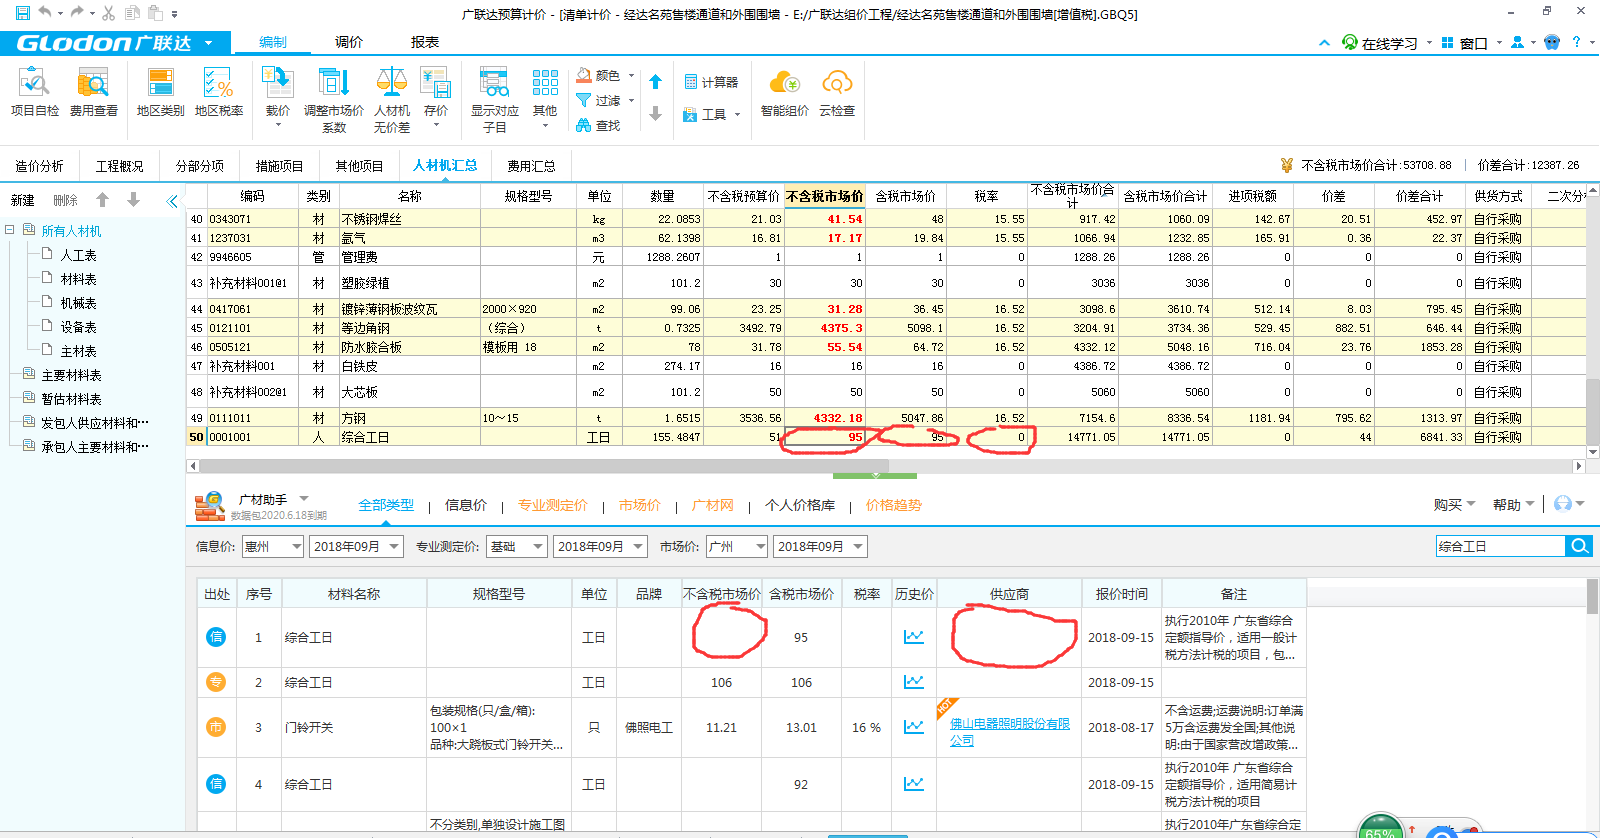This screenshot has width=1600, height=838.
Task: Open the 分部分项 tab
Action: [x=200, y=166]
